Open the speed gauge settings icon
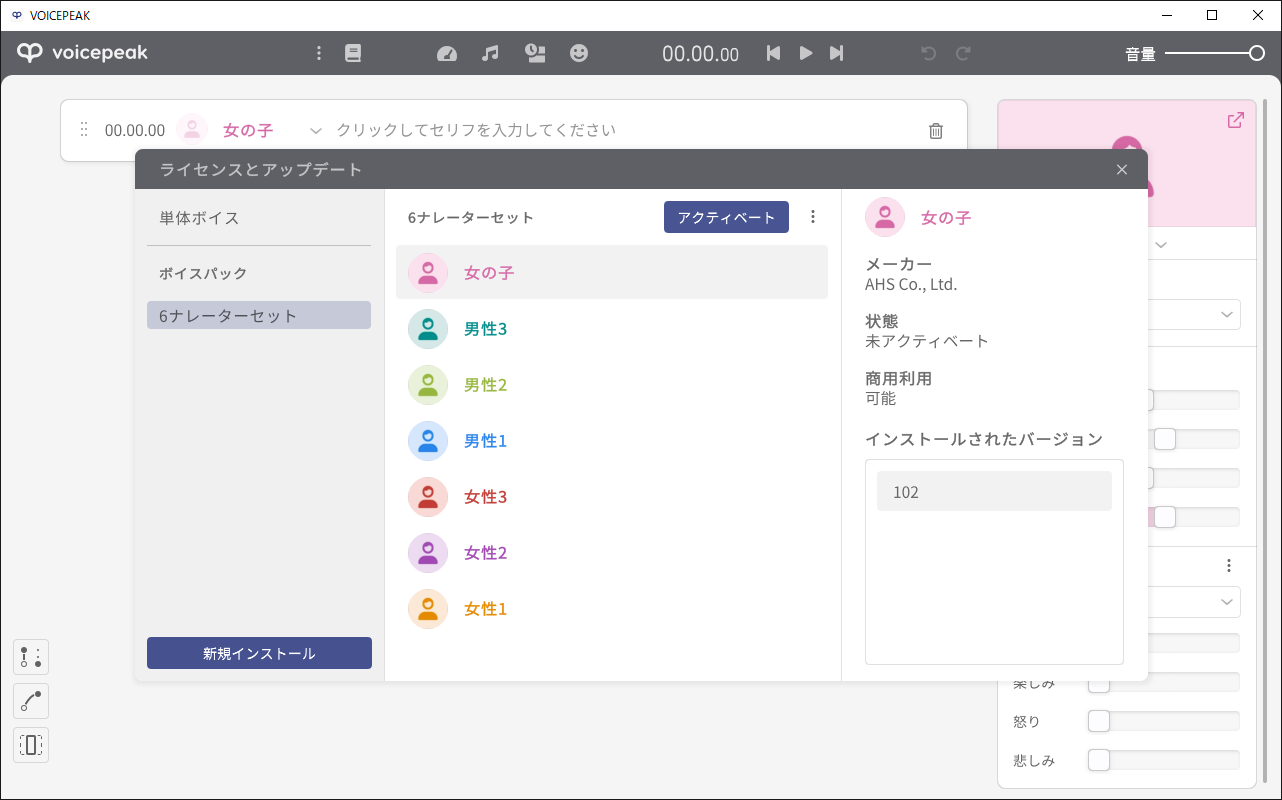Viewport: 1282px width, 800px height. pyautogui.click(x=447, y=53)
